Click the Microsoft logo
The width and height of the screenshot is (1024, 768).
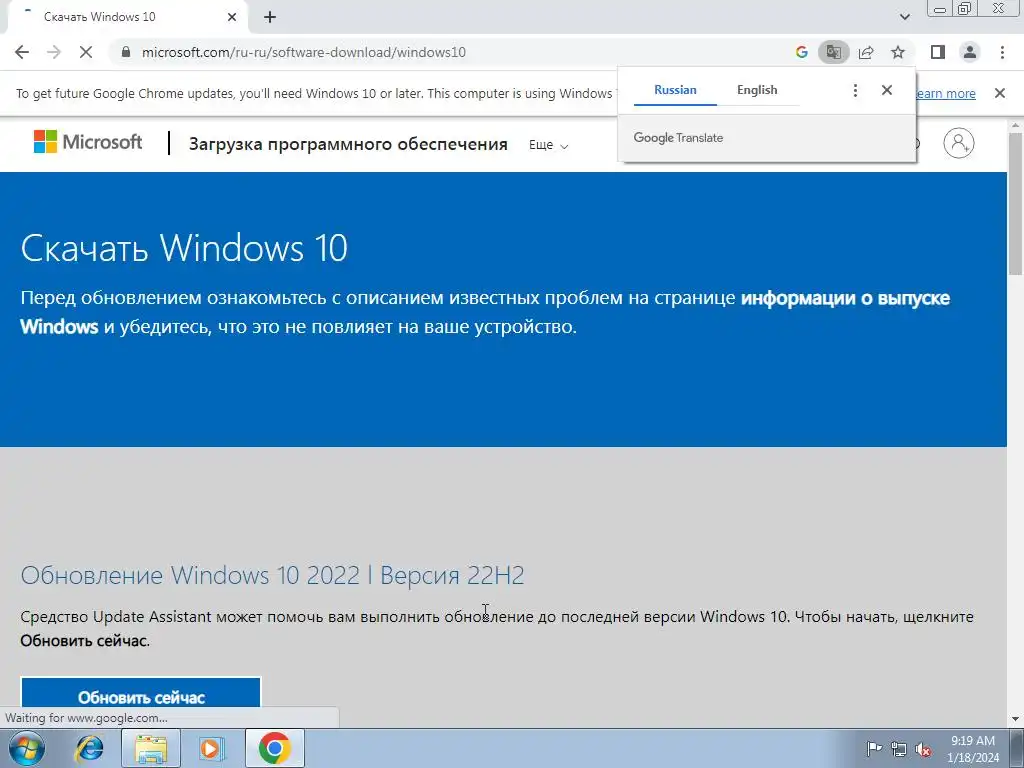(88, 142)
